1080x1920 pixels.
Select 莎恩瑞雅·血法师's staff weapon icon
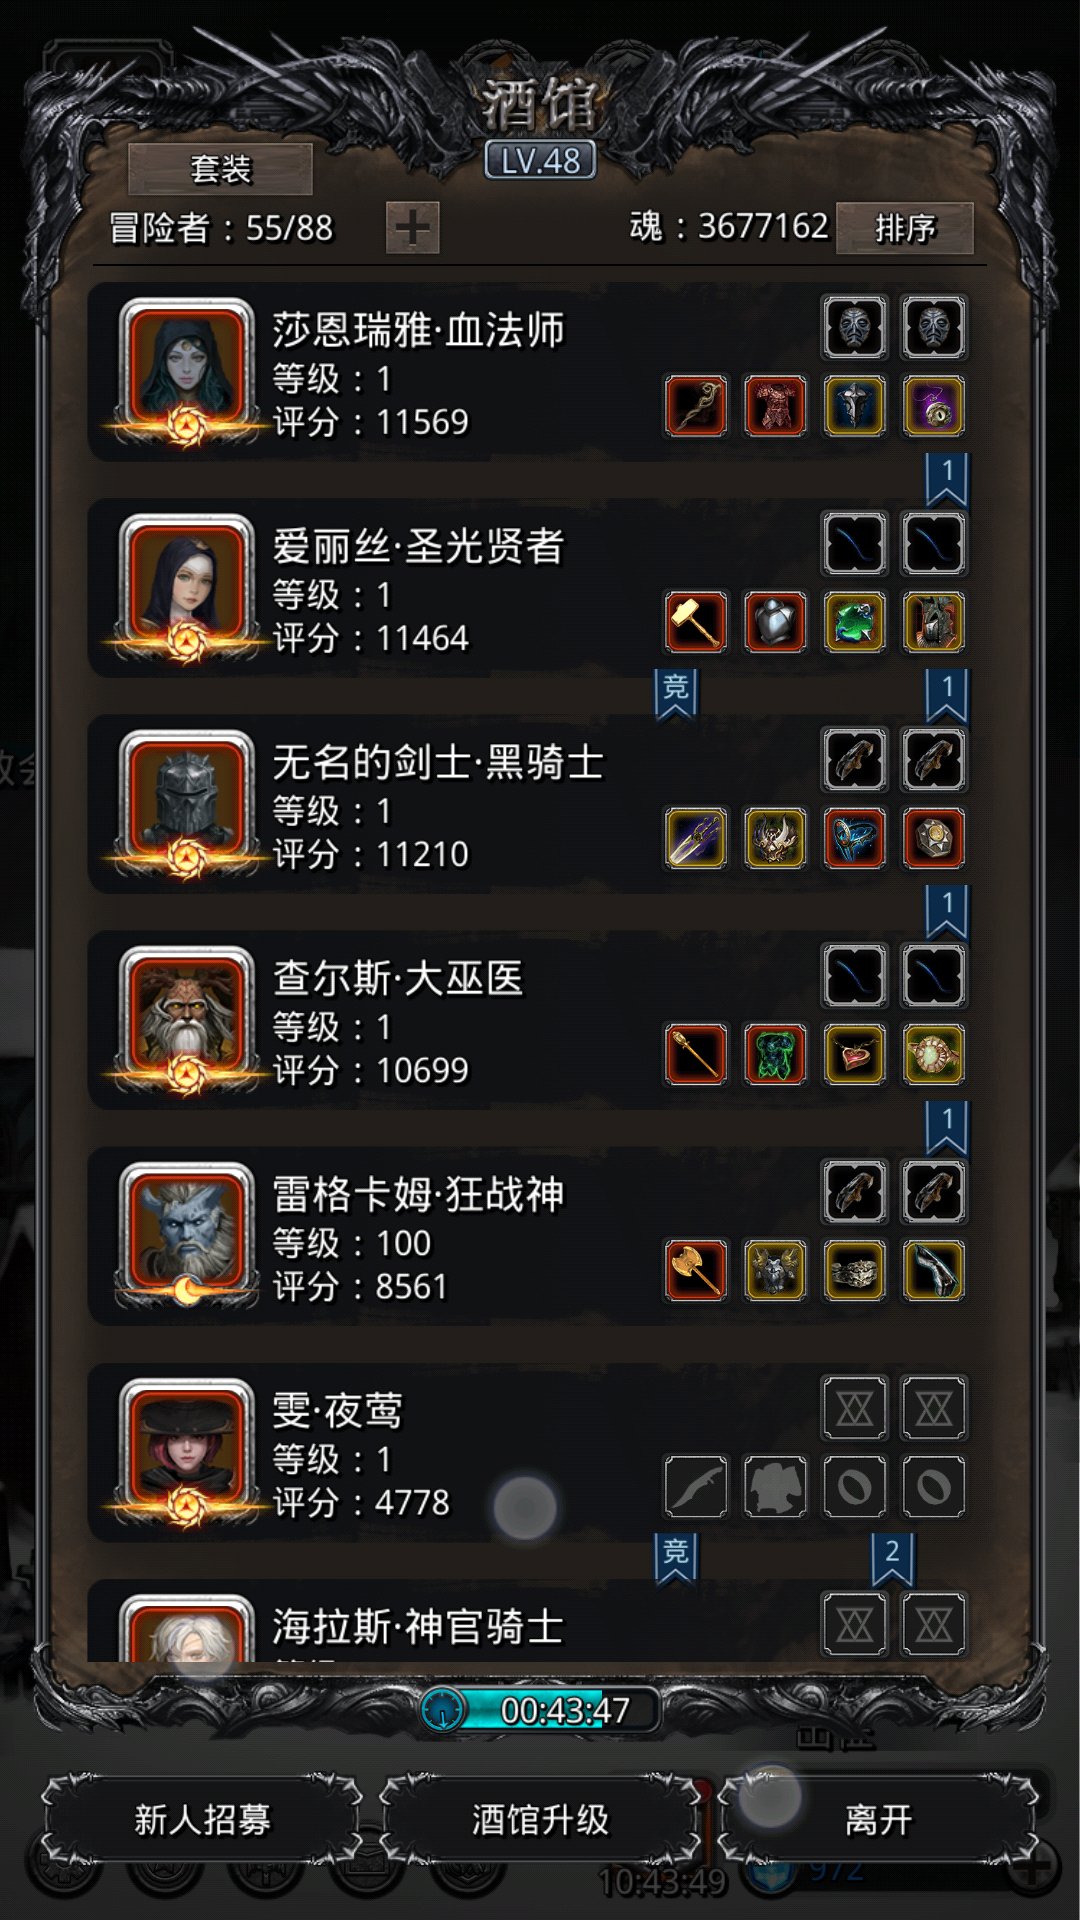coord(696,406)
